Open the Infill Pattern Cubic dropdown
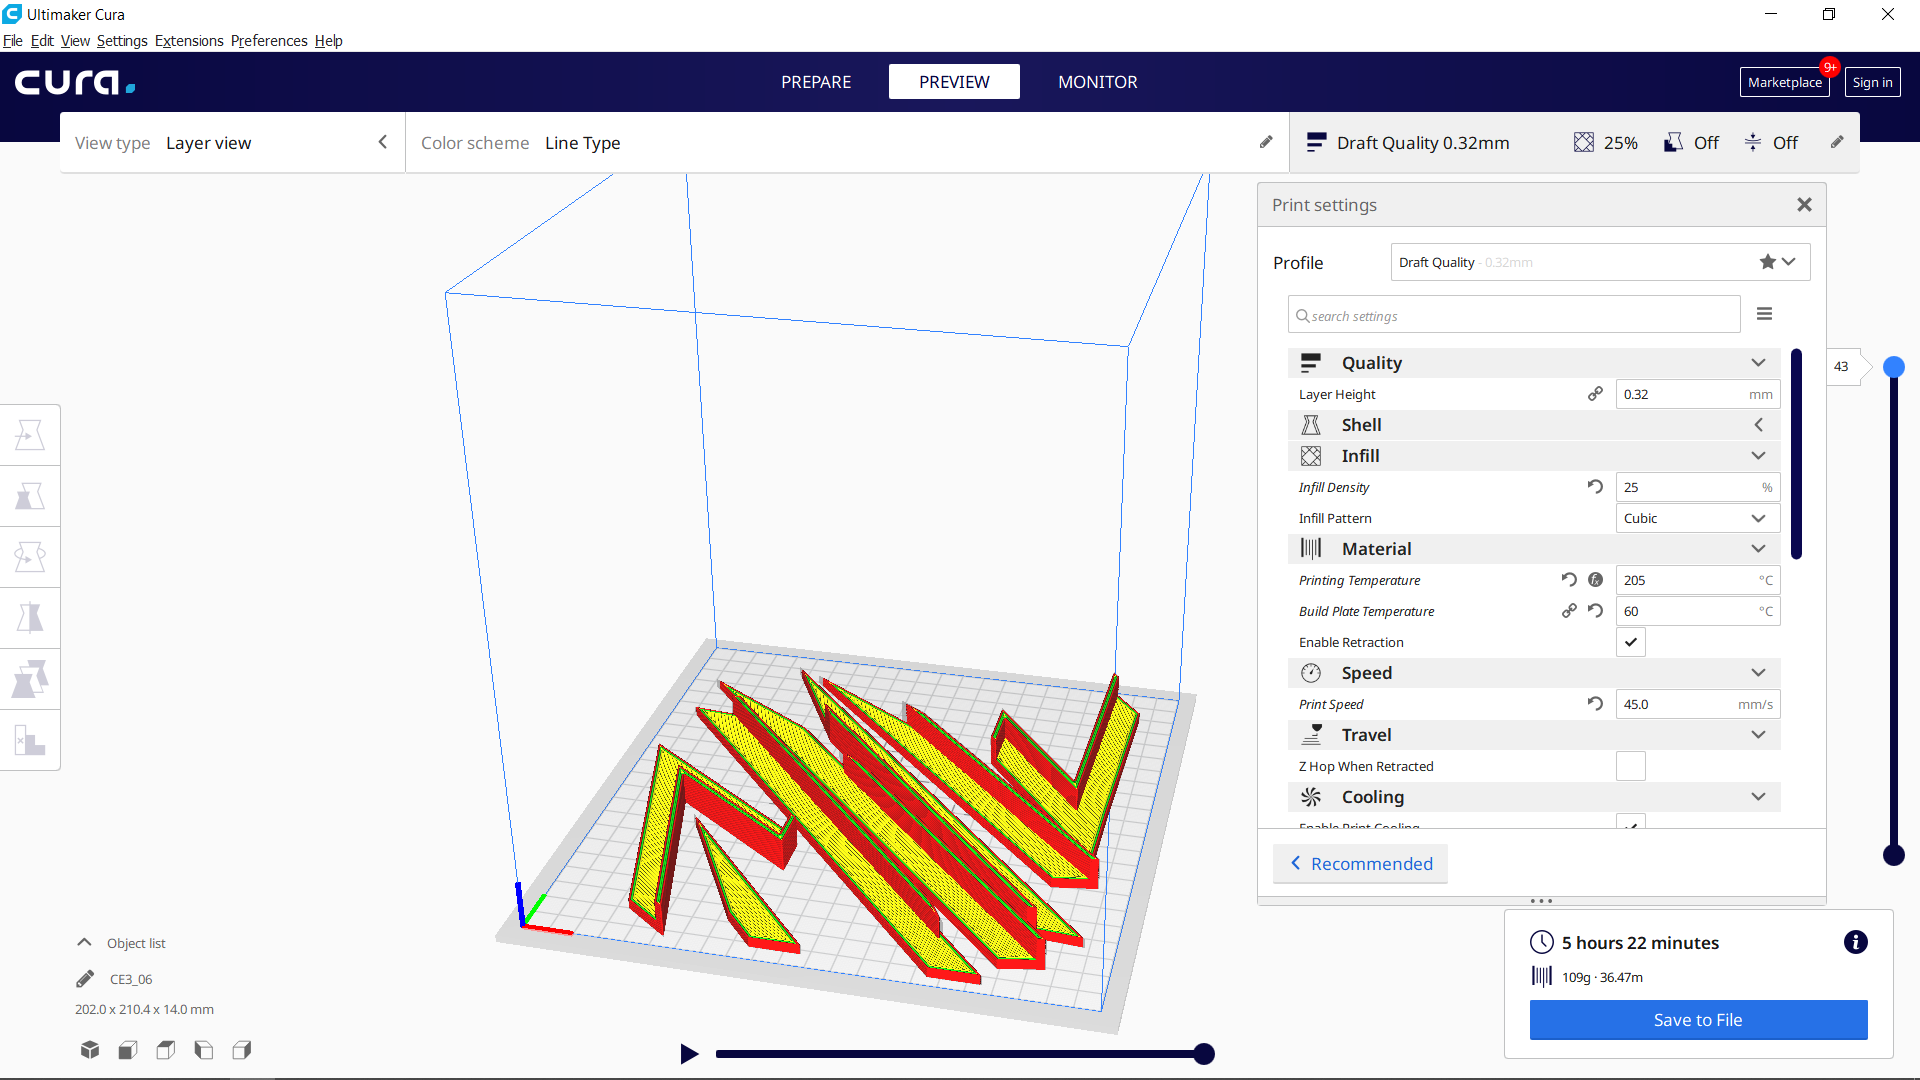This screenshot has width=1920, height=1080. 1698,518
